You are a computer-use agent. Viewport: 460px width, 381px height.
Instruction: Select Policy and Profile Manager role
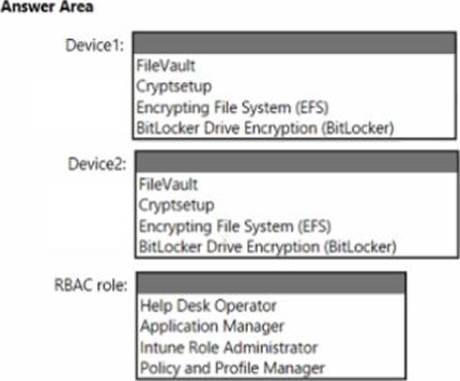[232, 368]
